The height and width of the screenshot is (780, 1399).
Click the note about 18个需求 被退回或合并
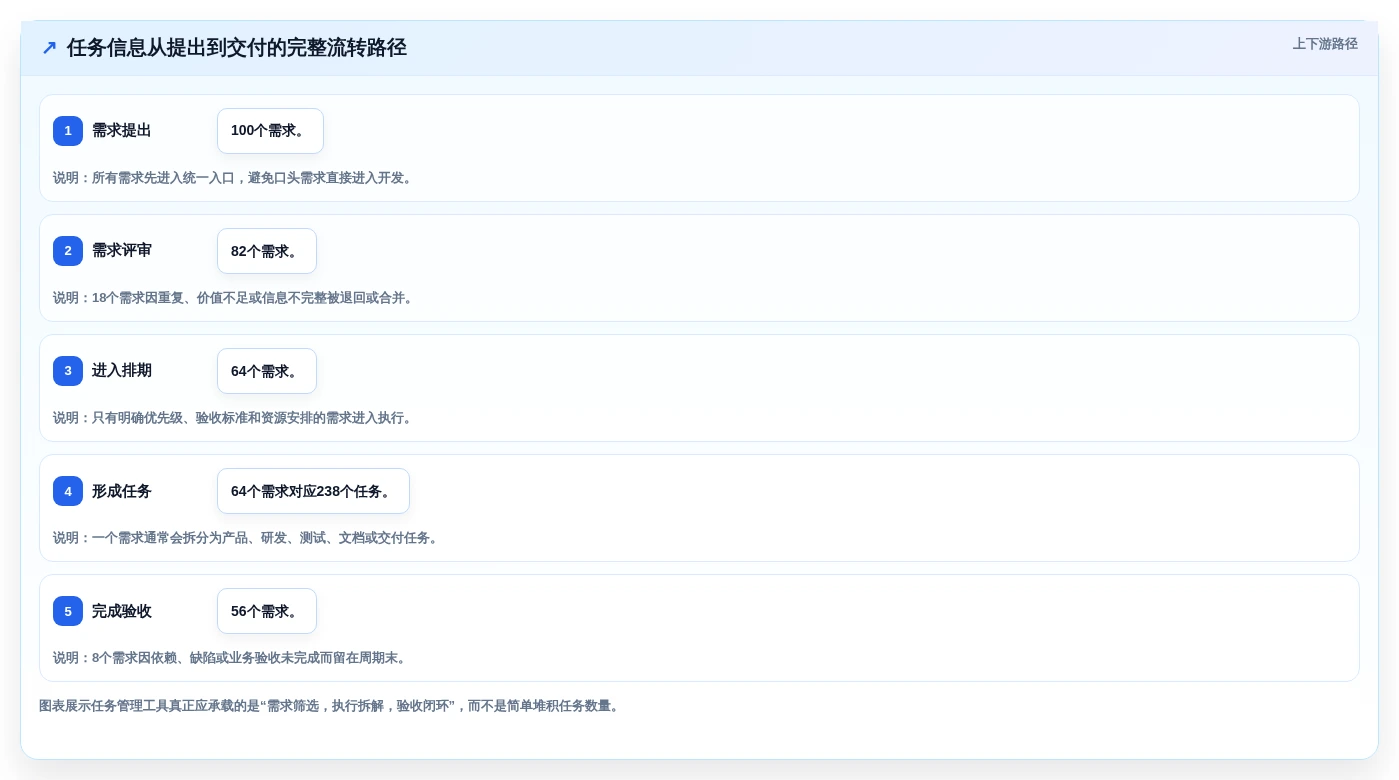pos(235,298)
